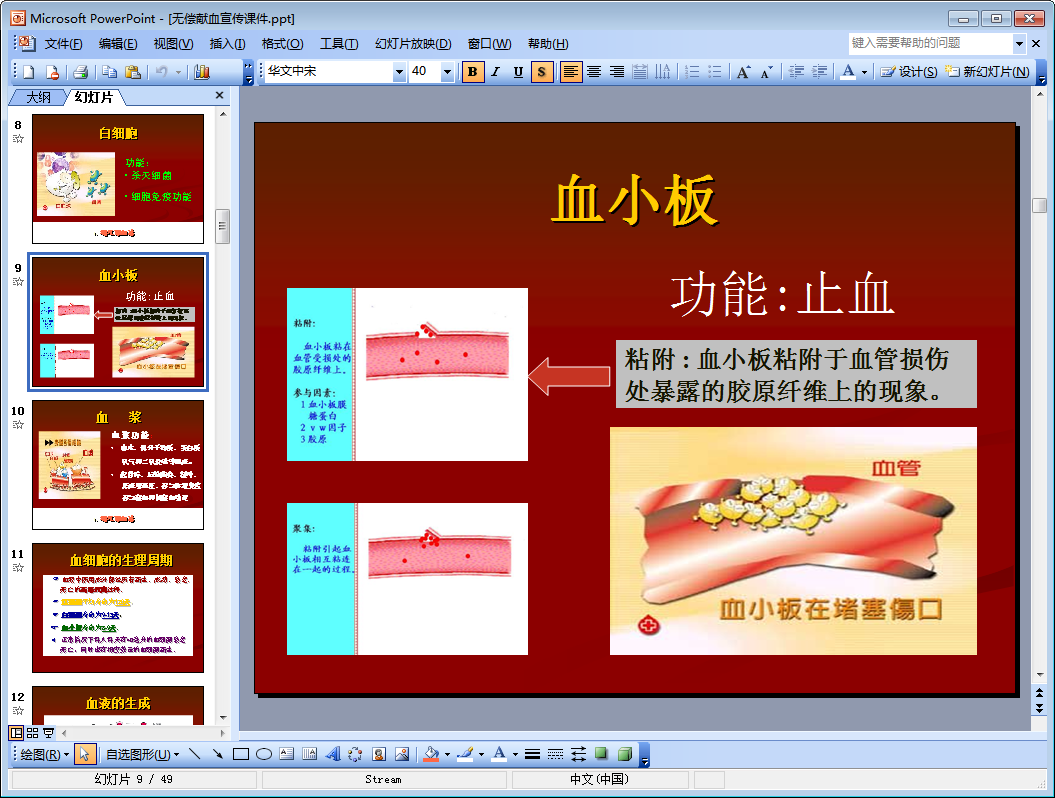
Task: Insert a vertical text box
Action: [310, 754]
